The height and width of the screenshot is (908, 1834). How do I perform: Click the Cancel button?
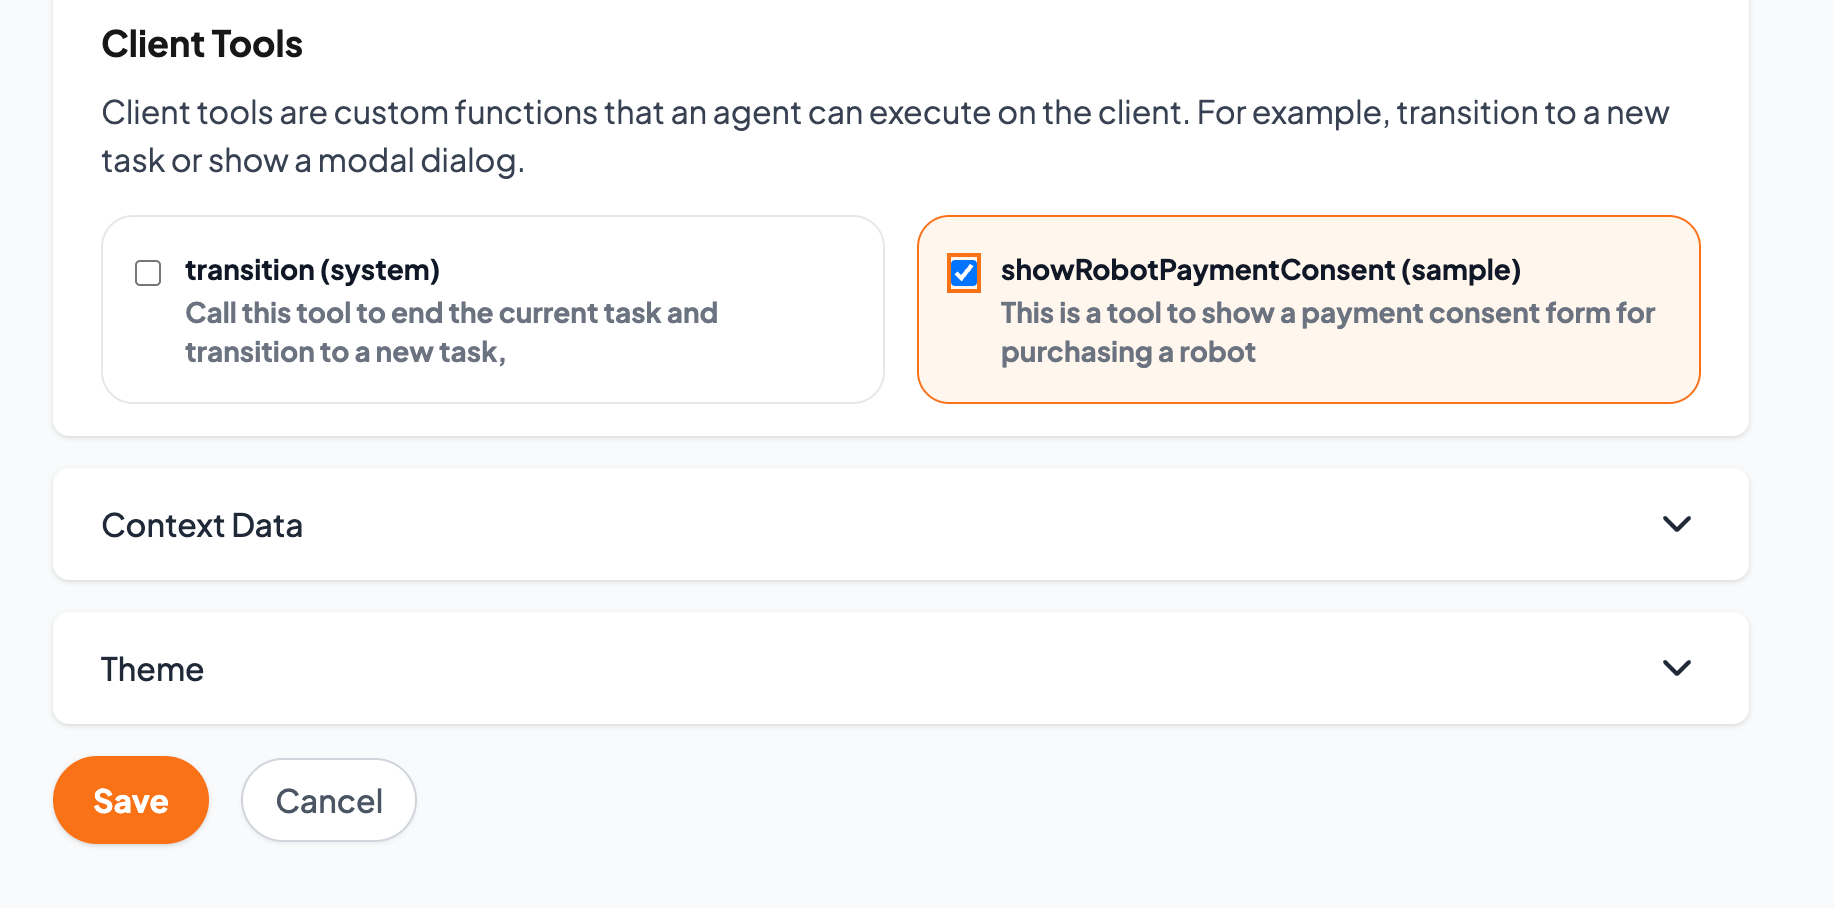pyautogui.click(x=329, y=800)
